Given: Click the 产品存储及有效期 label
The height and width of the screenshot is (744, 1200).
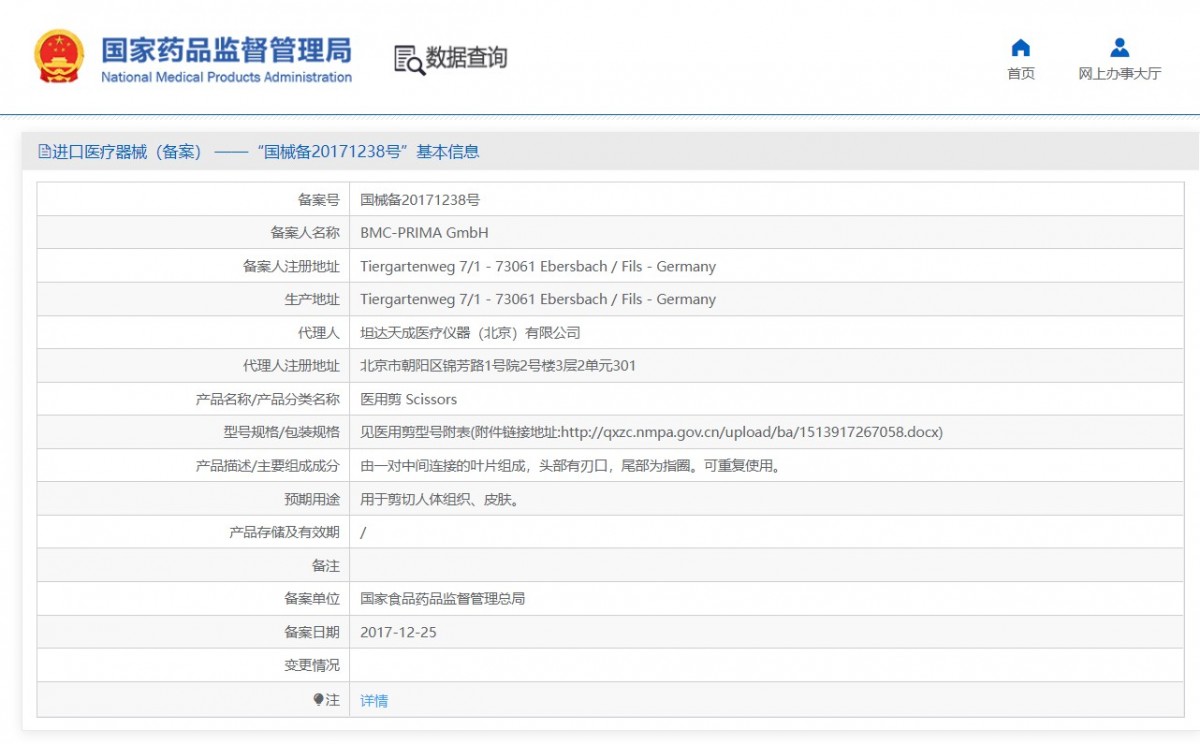Looking at the screenshot, I should tap(284, 533).
